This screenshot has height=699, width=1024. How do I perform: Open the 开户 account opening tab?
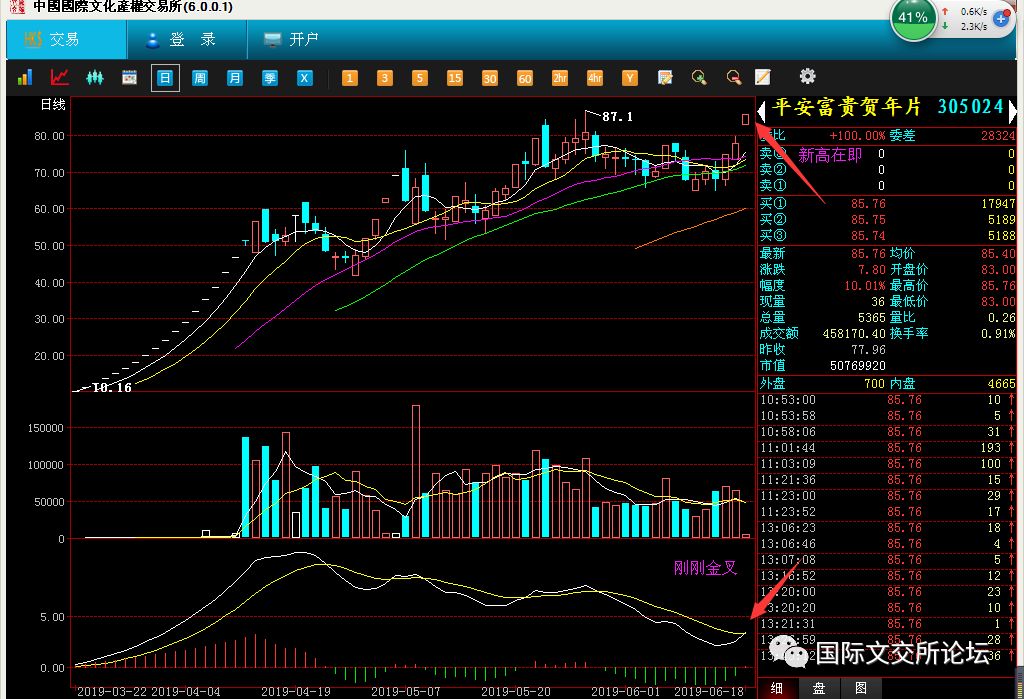point(291,39)
